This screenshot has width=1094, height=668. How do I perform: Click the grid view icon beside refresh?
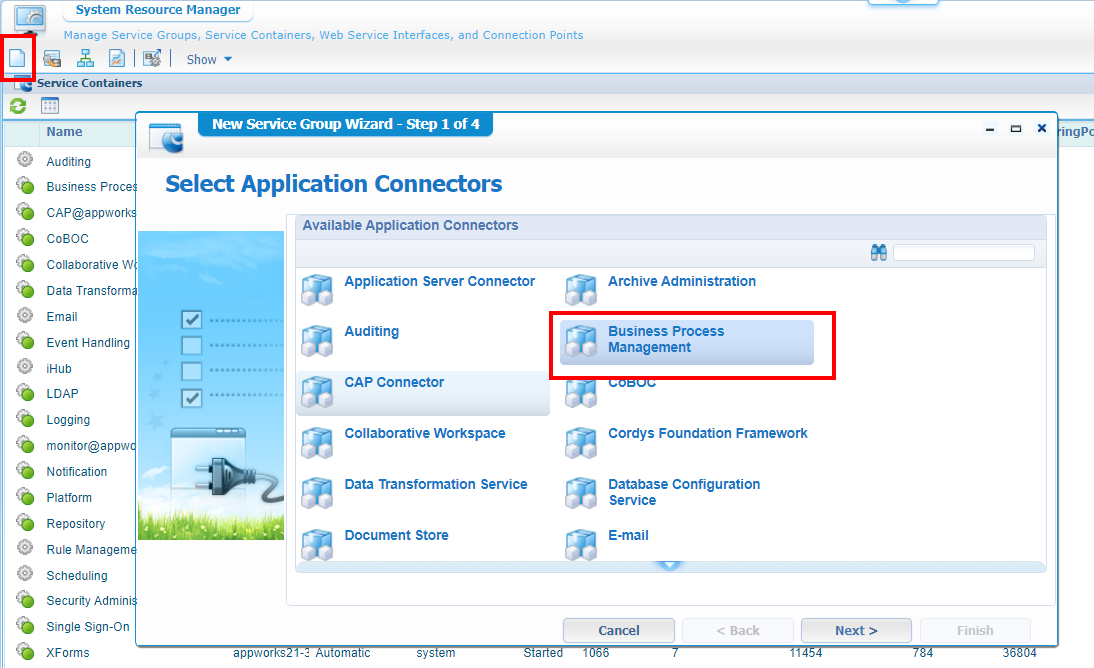tap(50, 106)
